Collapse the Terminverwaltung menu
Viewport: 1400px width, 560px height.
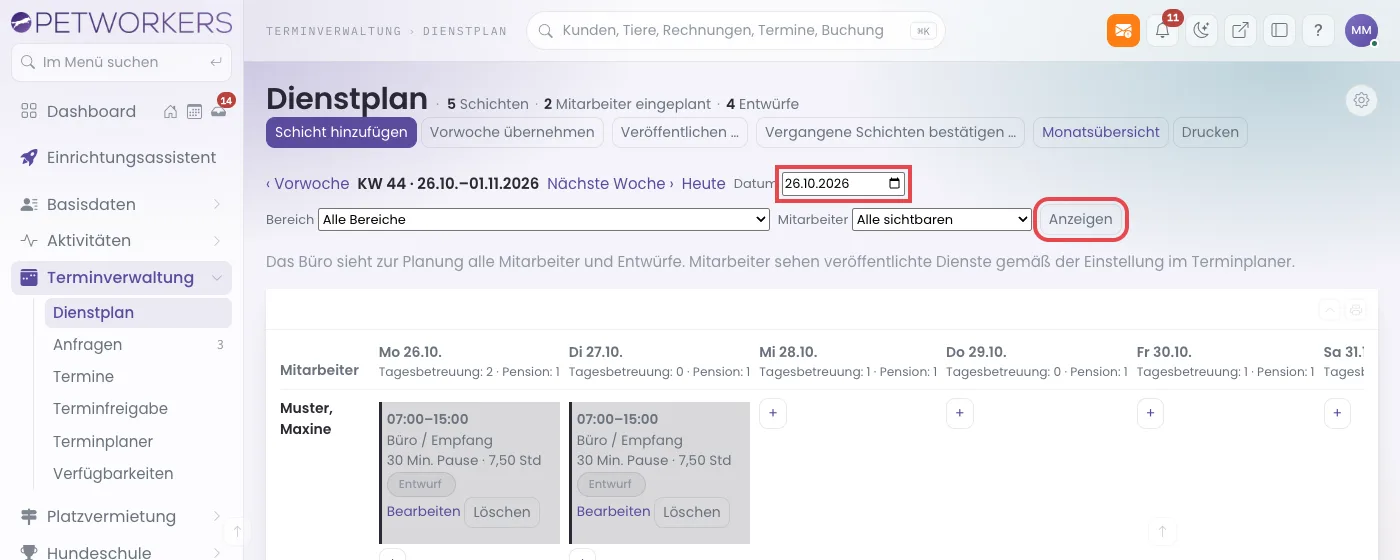pos(217,278)
